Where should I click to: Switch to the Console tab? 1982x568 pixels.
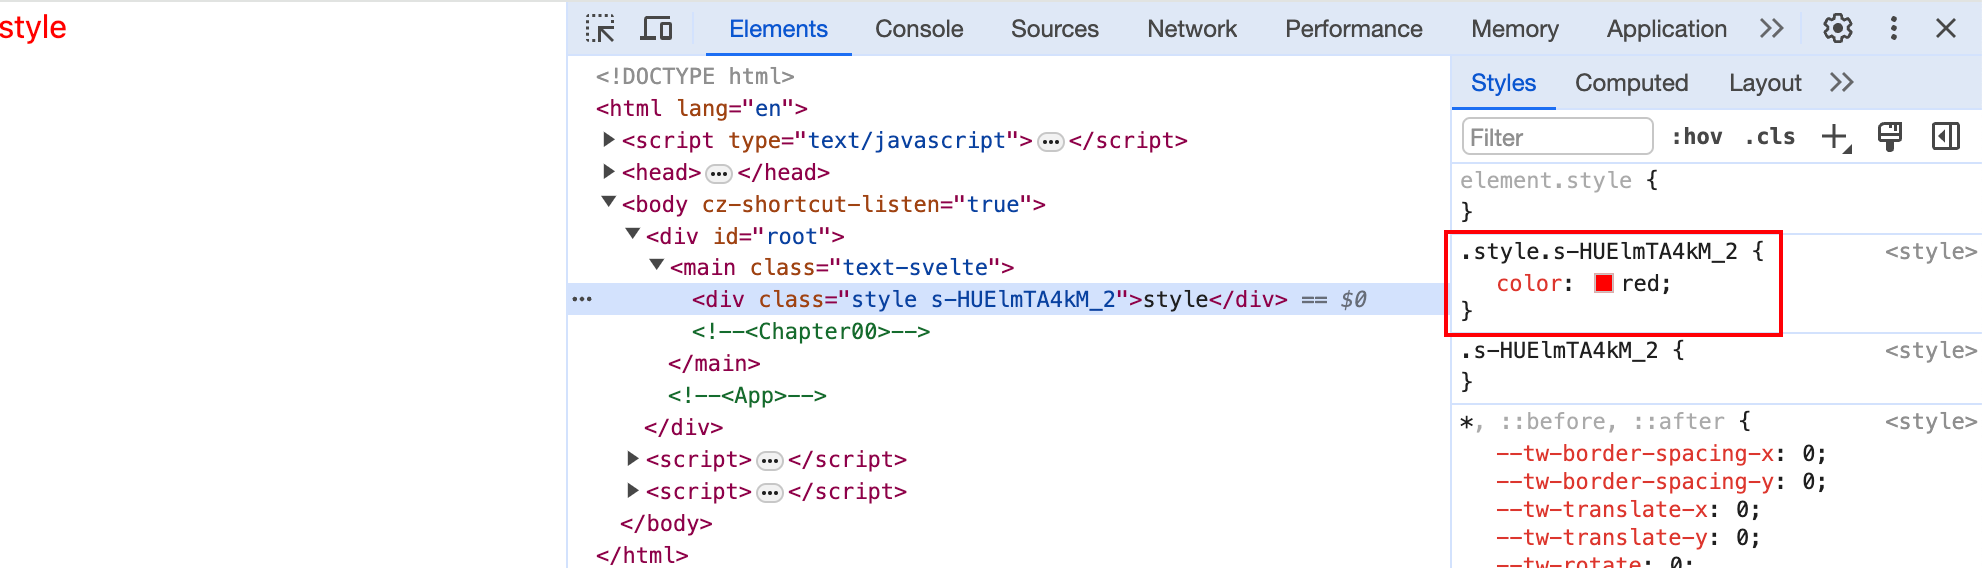pyautogui.click(x=919, y=29)
